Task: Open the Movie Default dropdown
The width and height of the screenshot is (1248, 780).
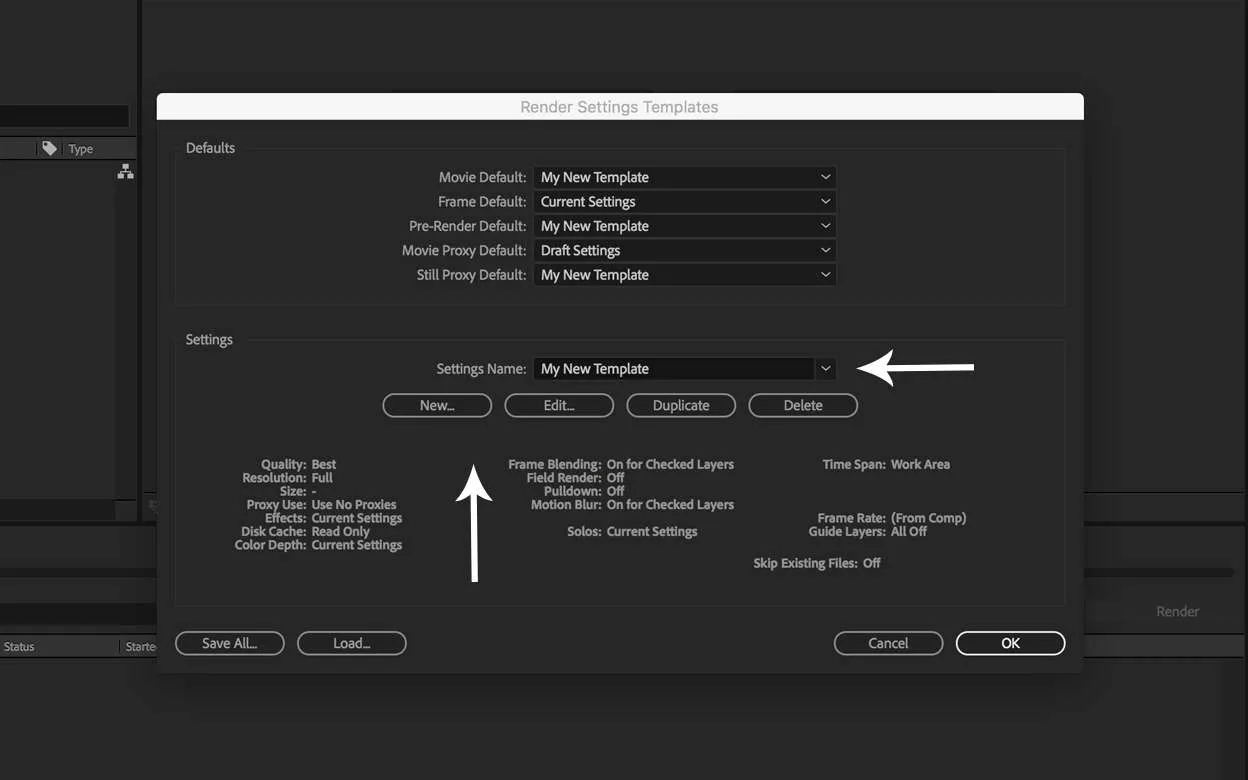Action: pyautogui.click(x=684, y=177)
